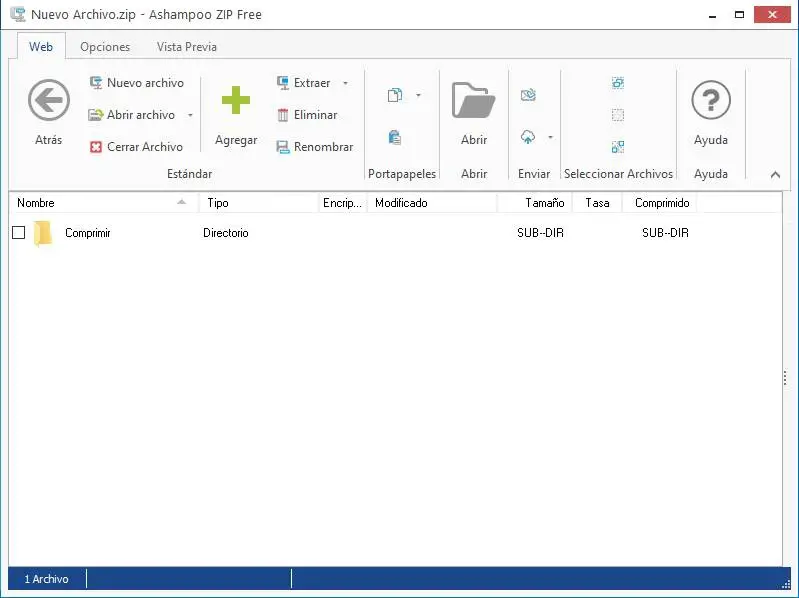The height and width of the screenshot is (598, 799).
Task: Open the Abrir folder icon
Action: click(x=473, y=100)
